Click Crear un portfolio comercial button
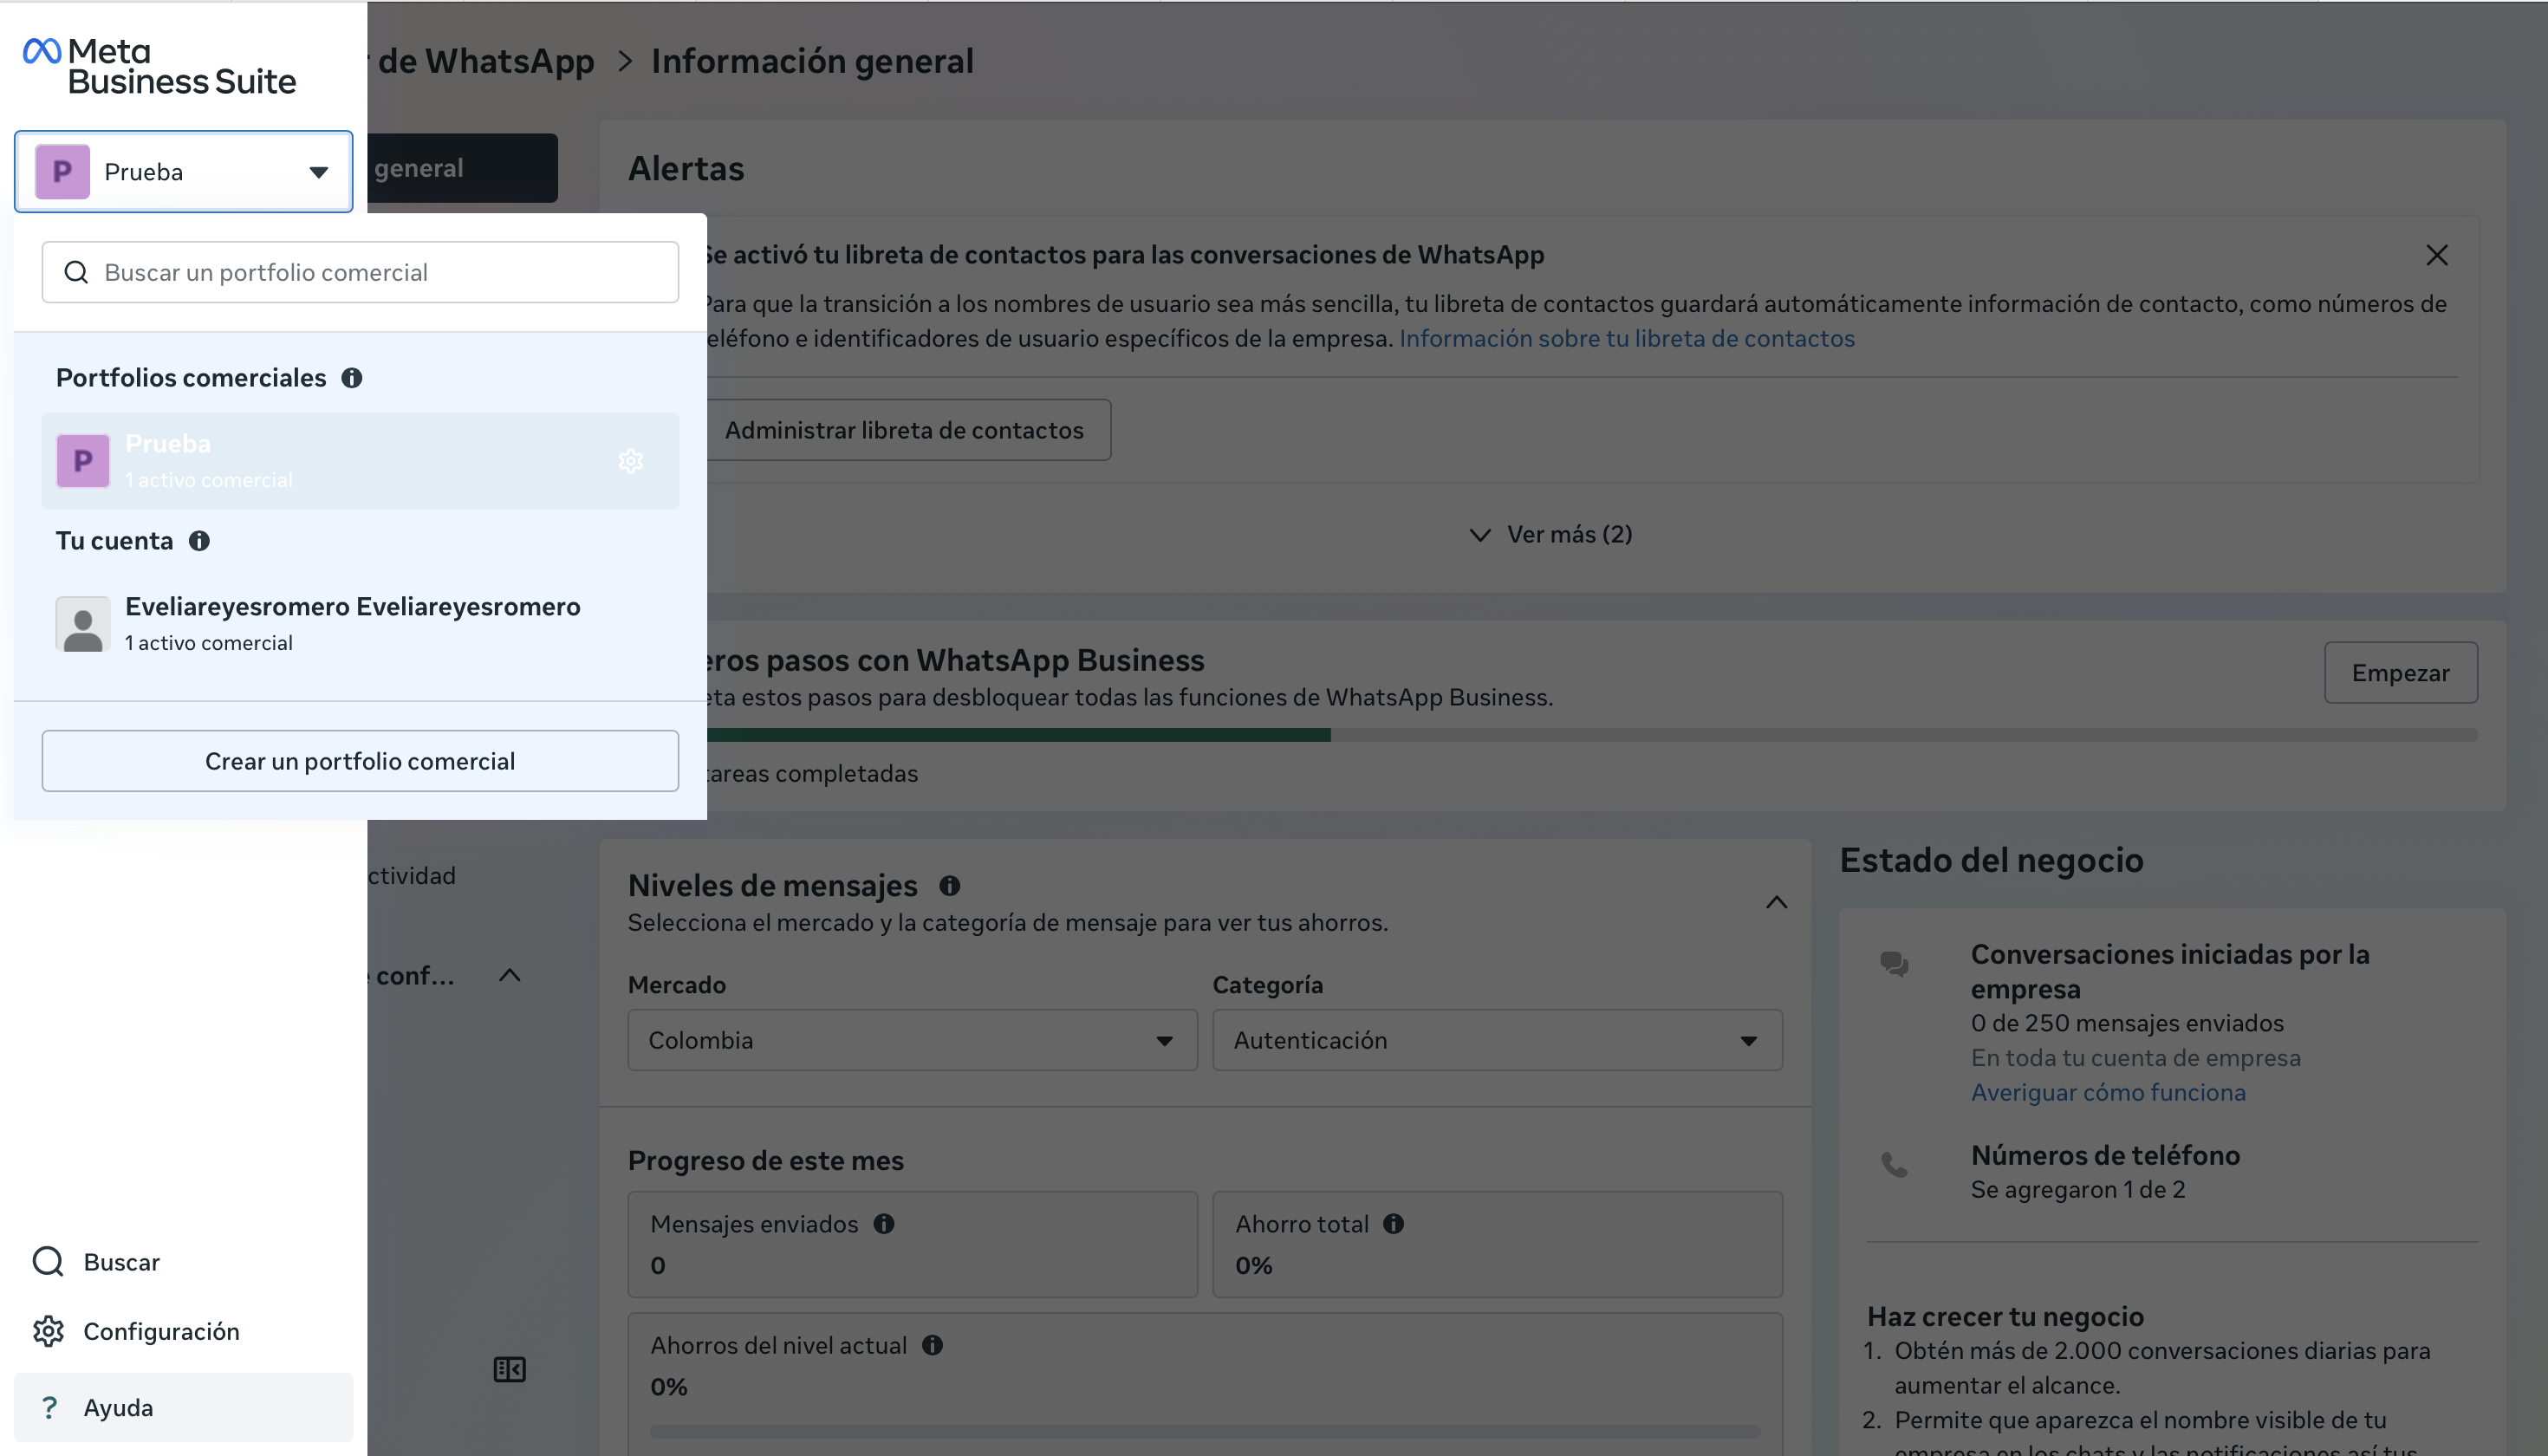The image size is (2548, 1456). (x=360, y=761)
